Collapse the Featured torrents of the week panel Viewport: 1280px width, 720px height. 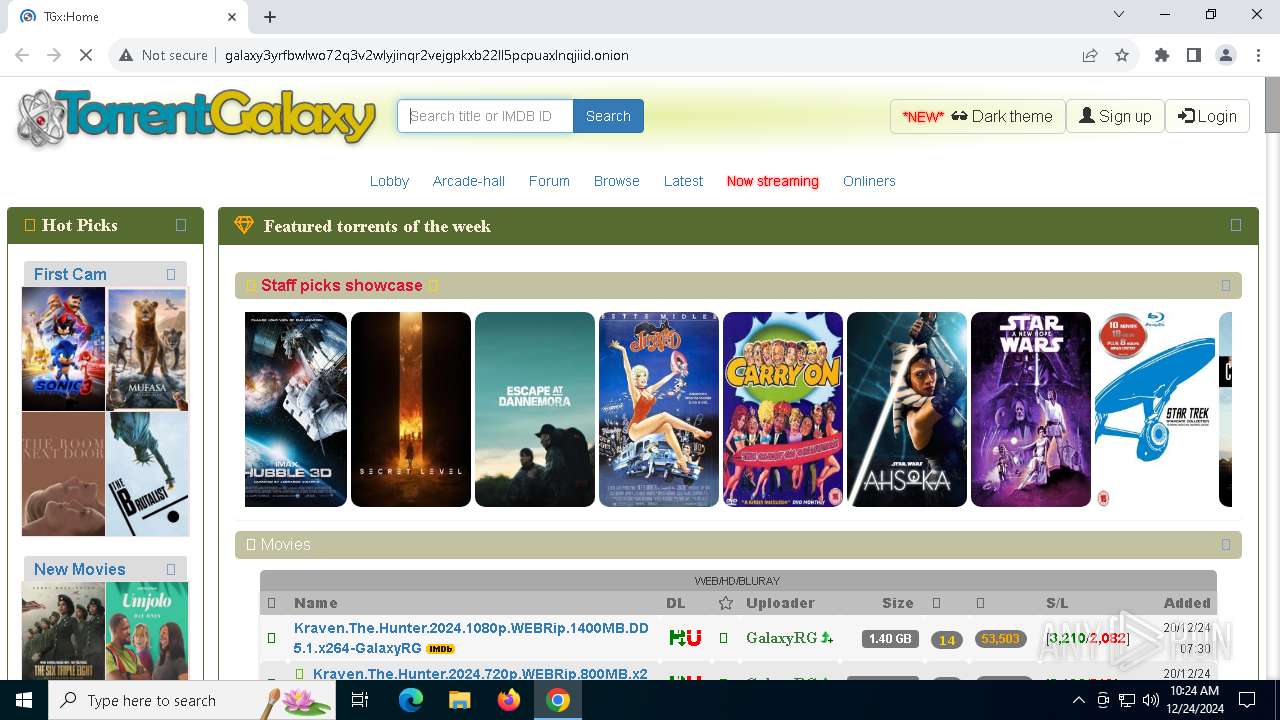click(x=1236, y=225)
